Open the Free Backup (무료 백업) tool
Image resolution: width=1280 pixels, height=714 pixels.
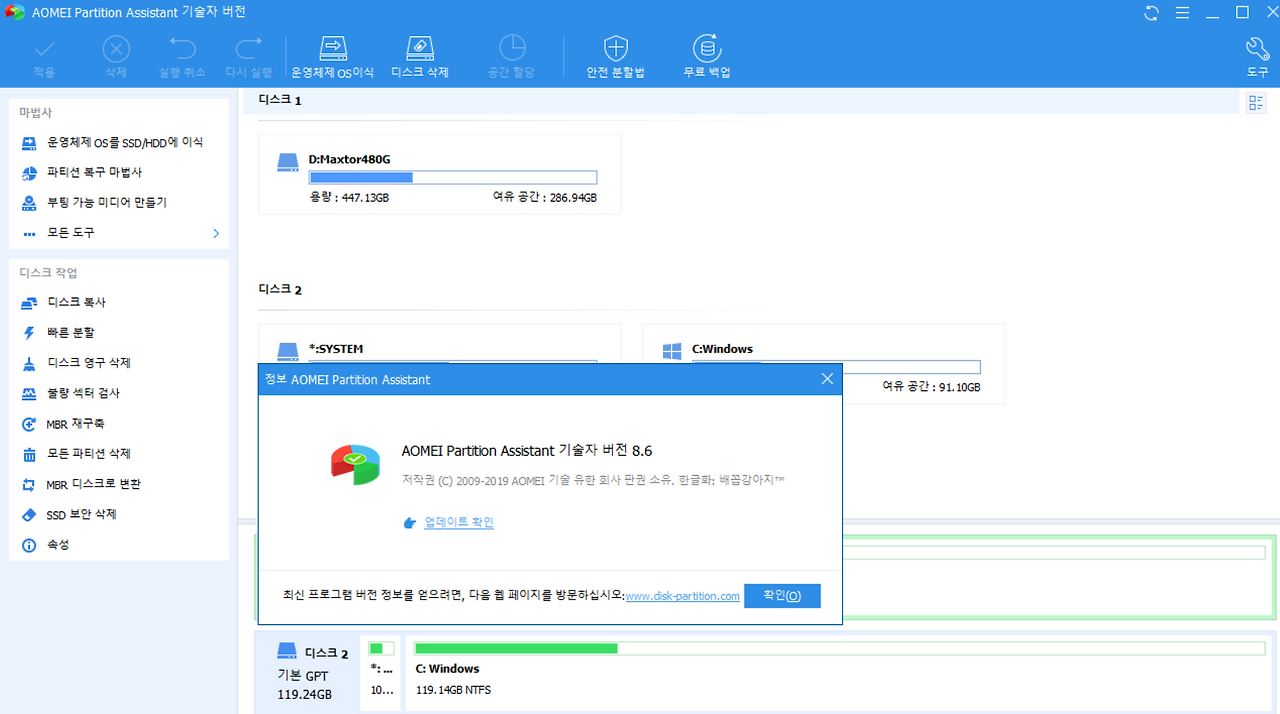pos(707,57)
